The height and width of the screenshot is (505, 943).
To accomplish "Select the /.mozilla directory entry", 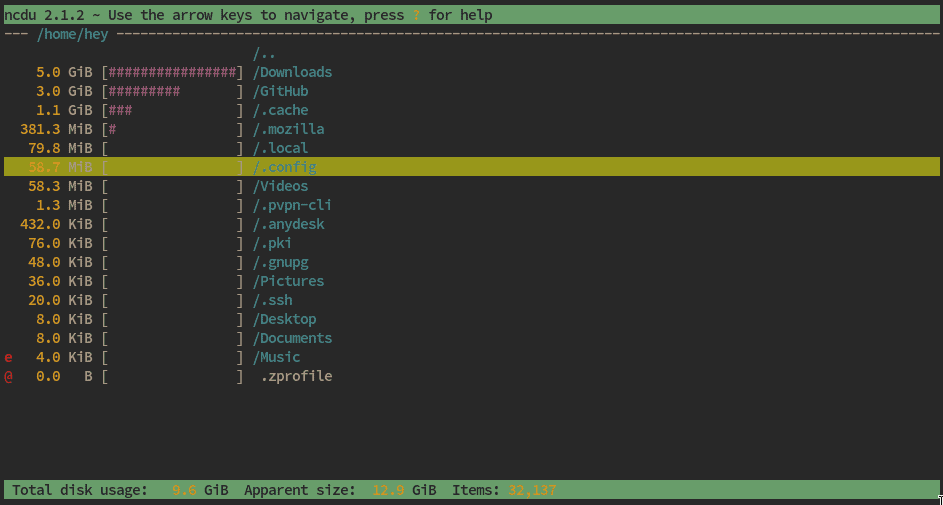I will click(x=288, y=130).
